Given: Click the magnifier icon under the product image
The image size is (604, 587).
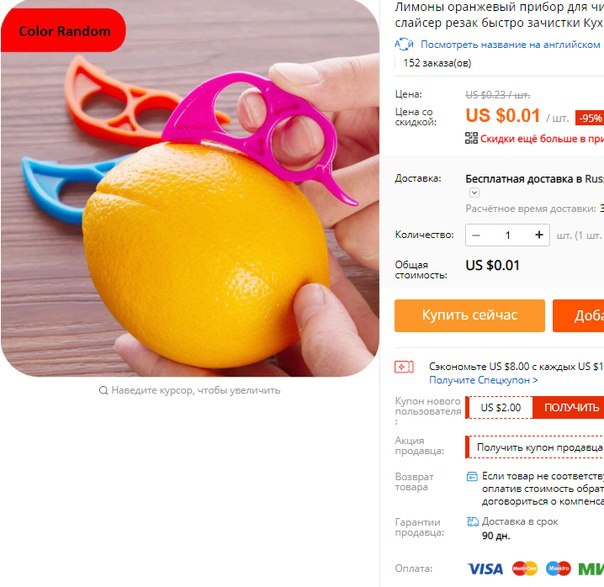Looking at the screenshot, I should (x=103, y=391).
